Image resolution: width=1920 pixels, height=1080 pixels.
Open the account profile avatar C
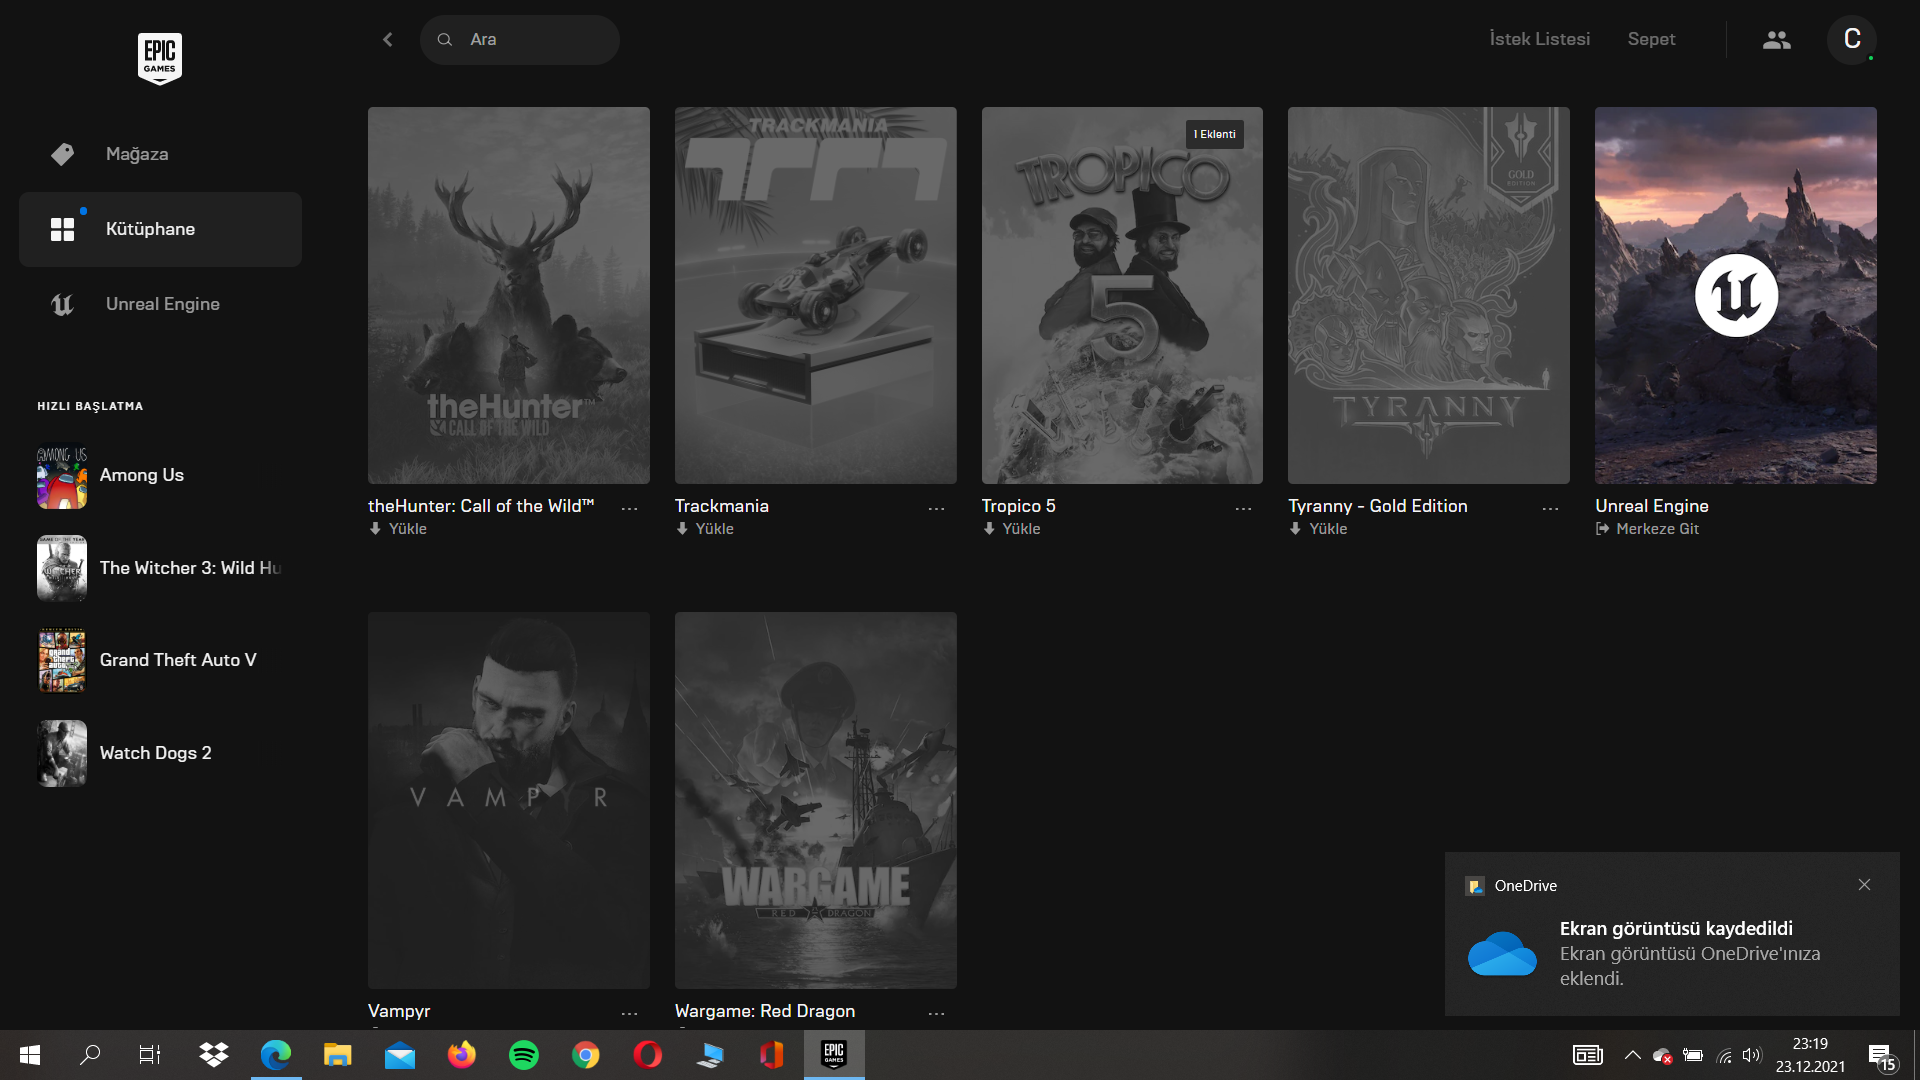pyautogui.click(x=1851, y=40)
